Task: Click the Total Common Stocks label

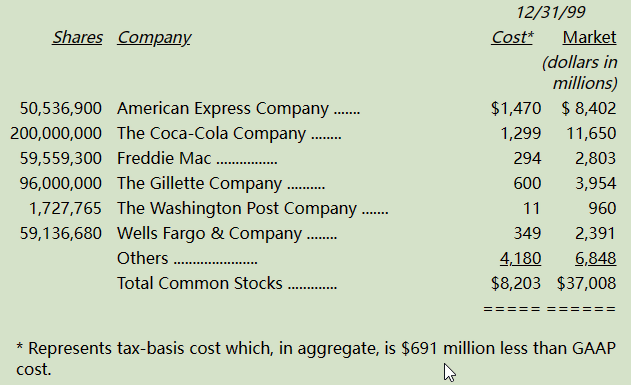Action: [x=200, y=283]
